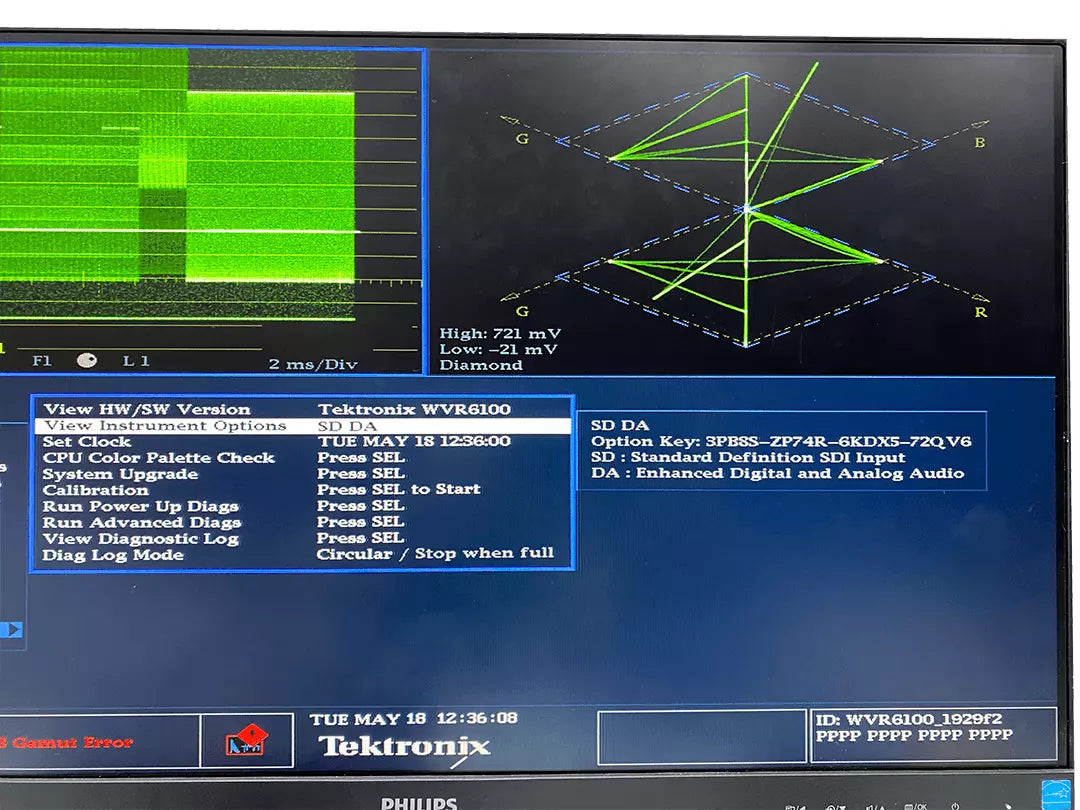Choose CPU Color Palette Check

(x=158, y=457)
